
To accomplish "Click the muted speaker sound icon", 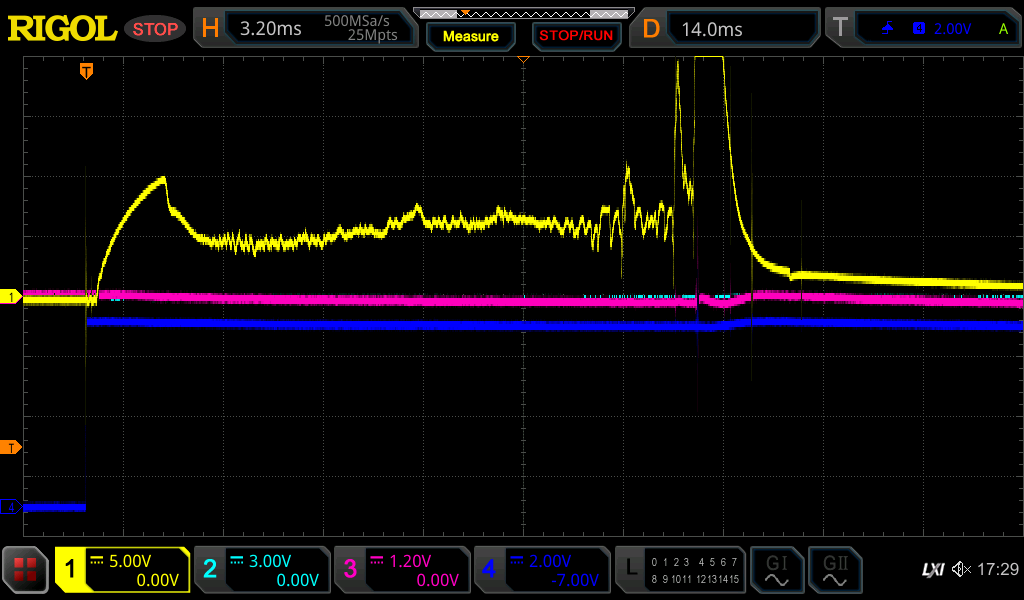I will tap(962, 570).
